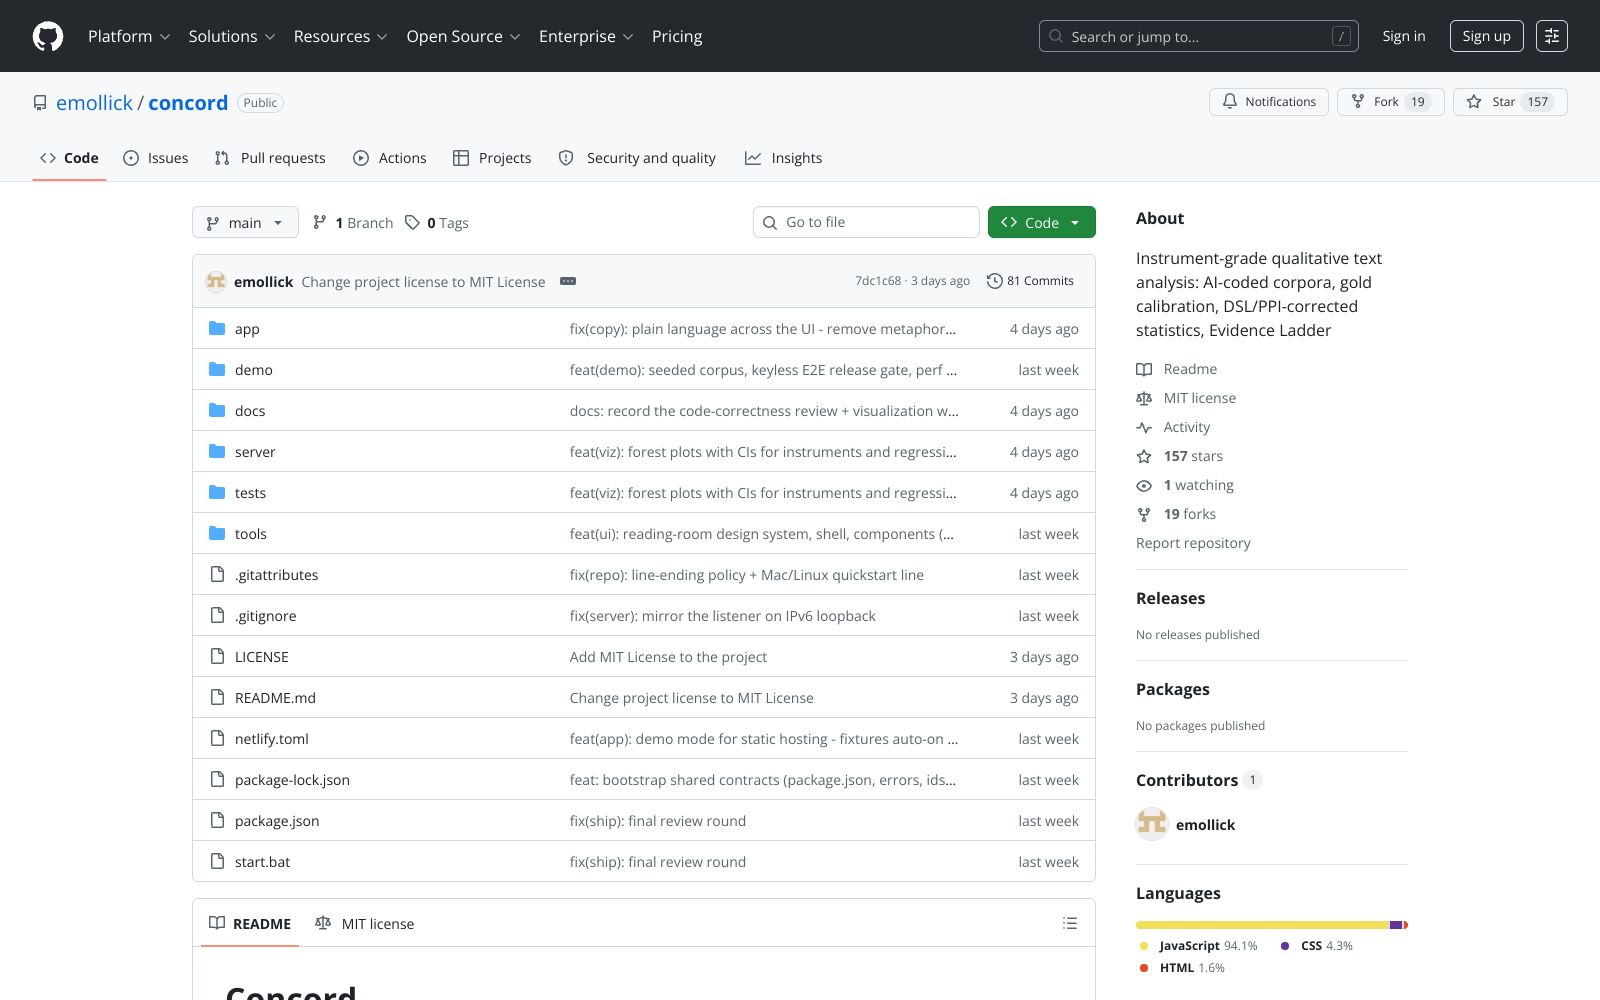
Task: Open the main branch selector
Action: [x=245, y=222]
